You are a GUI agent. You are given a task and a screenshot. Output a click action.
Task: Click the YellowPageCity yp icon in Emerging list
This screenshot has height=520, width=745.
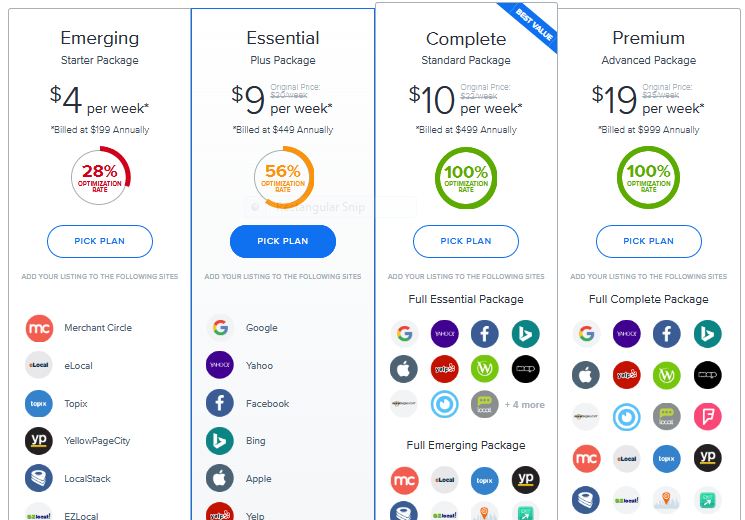tap(39, 441)
